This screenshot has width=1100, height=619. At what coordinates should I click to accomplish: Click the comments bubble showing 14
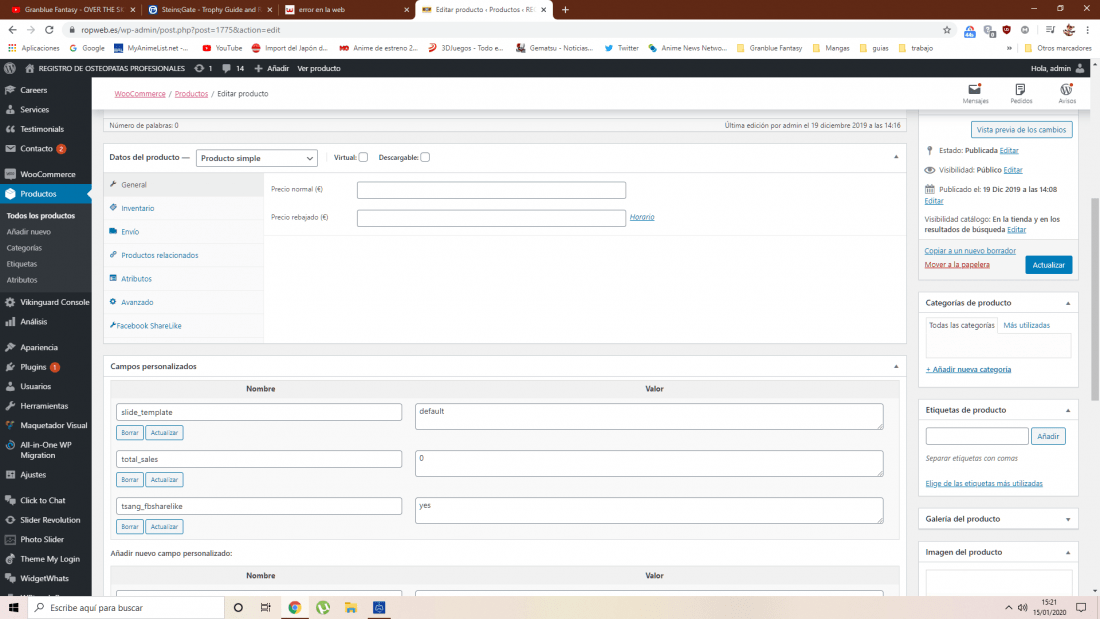233,68
